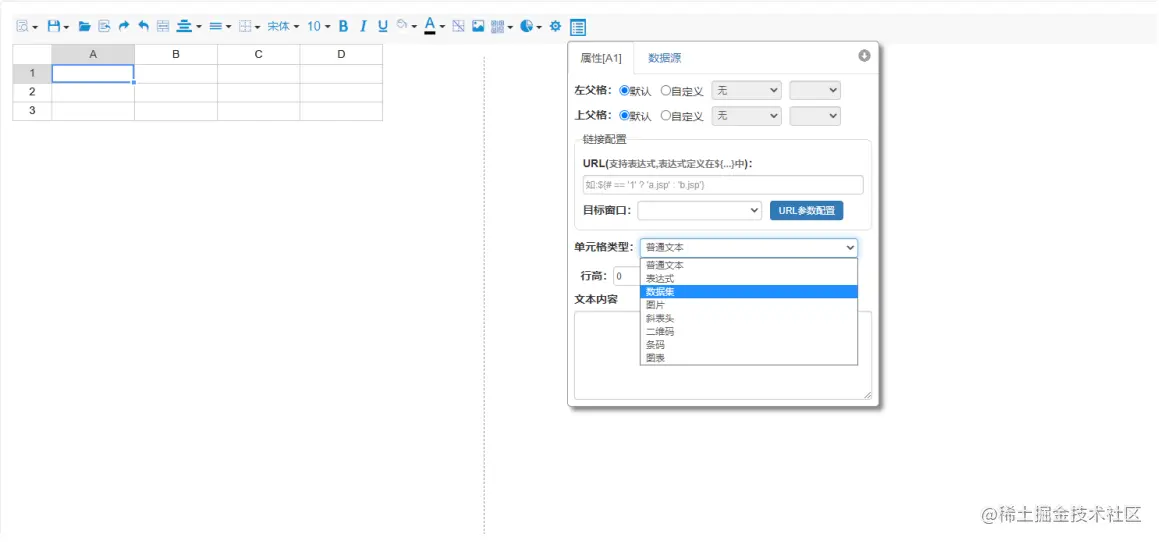Click the URL参数配置 button

point(806,210)
